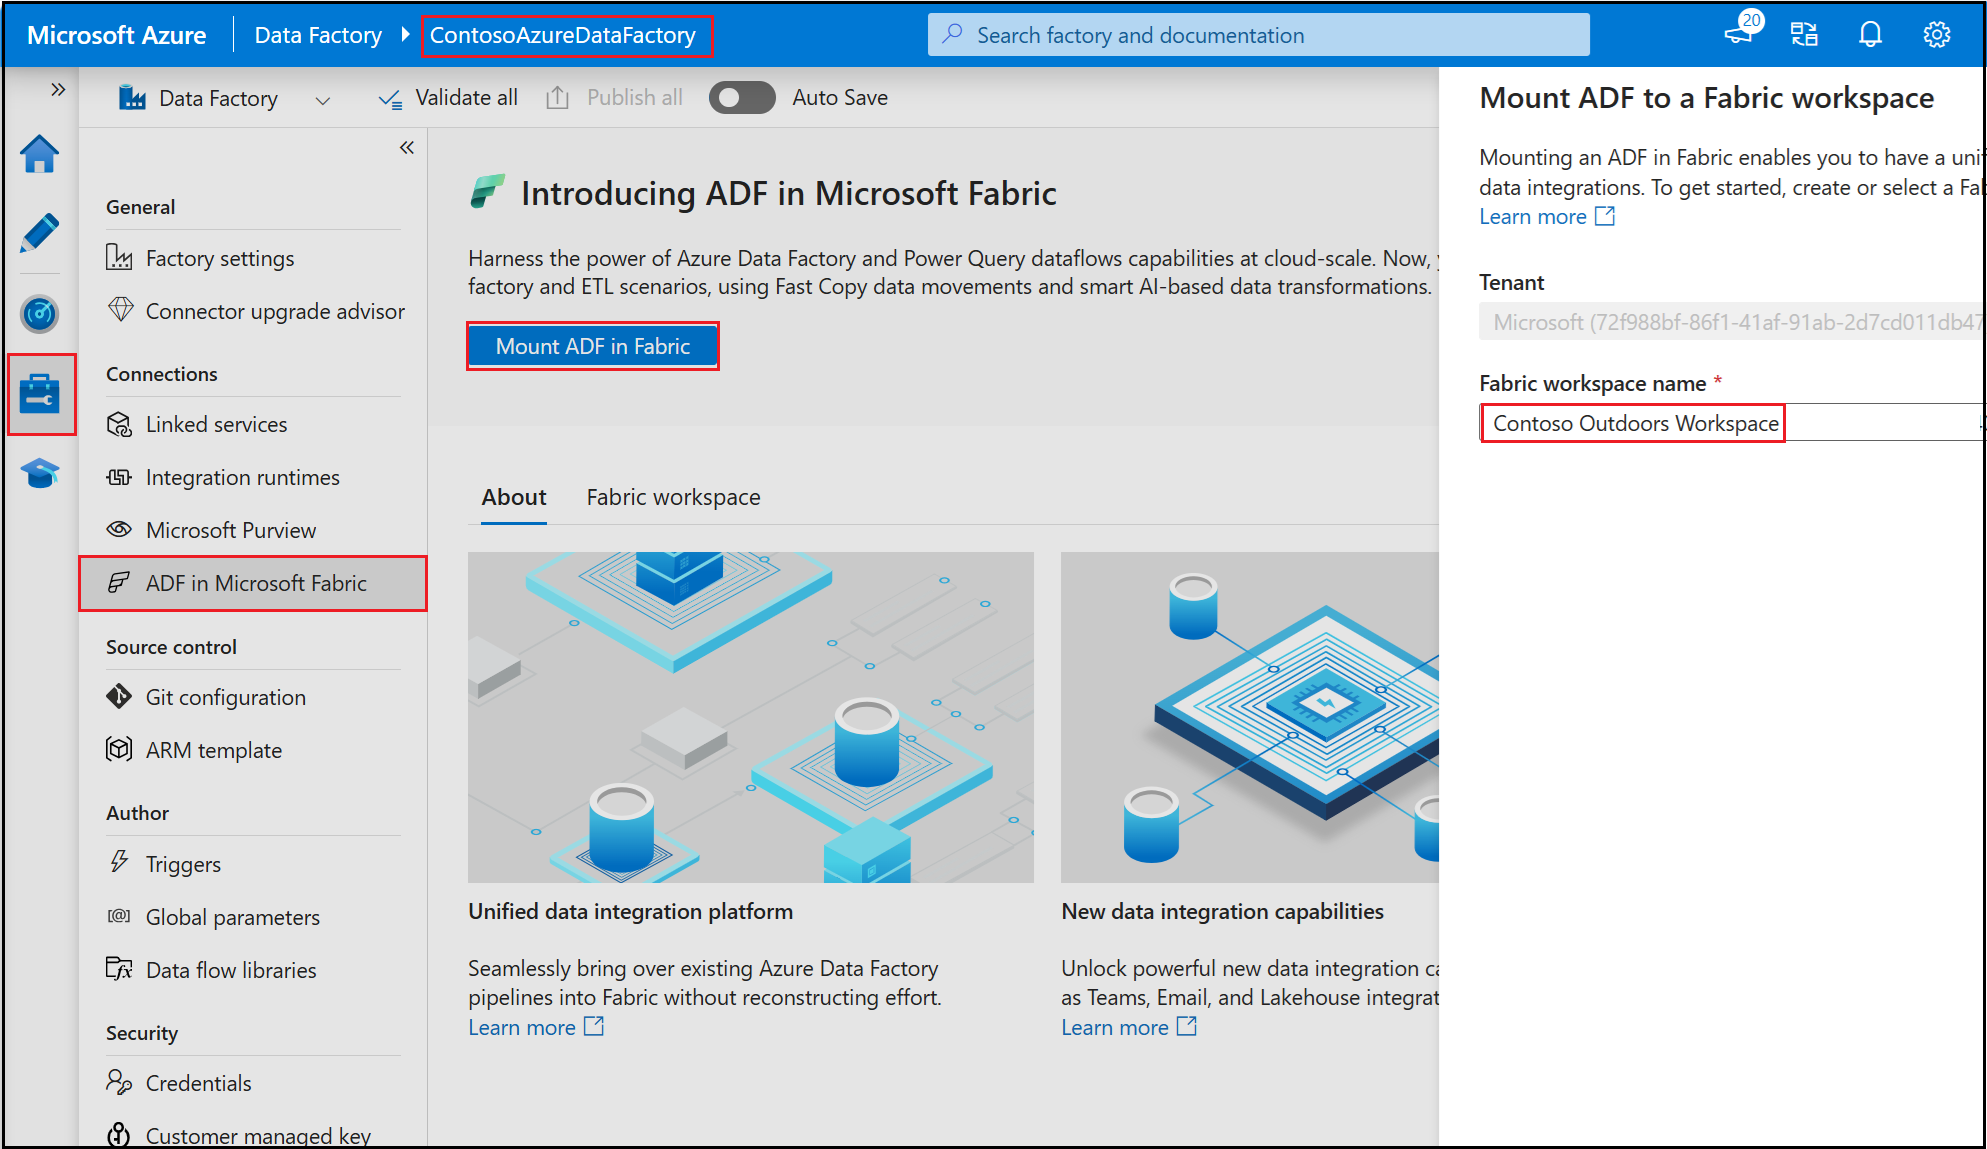Click Learn more under Unified data integration
Viewport: 1987px width, 1149px height.
(522, 1028)
